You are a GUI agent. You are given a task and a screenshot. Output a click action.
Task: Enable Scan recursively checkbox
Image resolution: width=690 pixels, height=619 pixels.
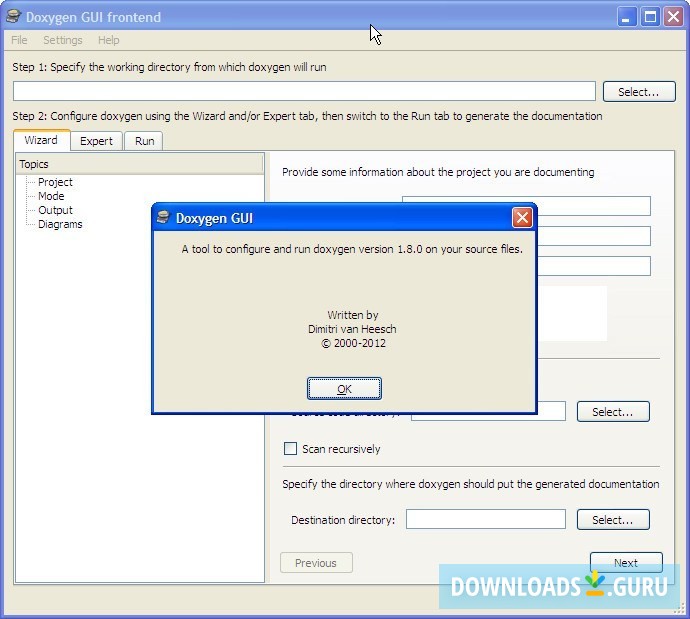290,449
